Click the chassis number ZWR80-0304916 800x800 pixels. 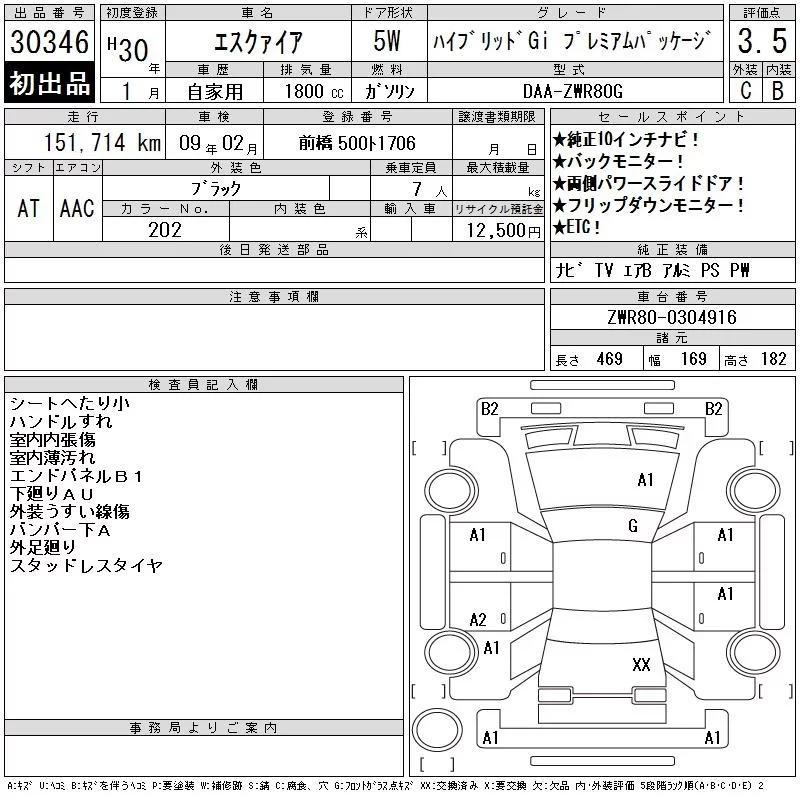(x=672, y=317)
